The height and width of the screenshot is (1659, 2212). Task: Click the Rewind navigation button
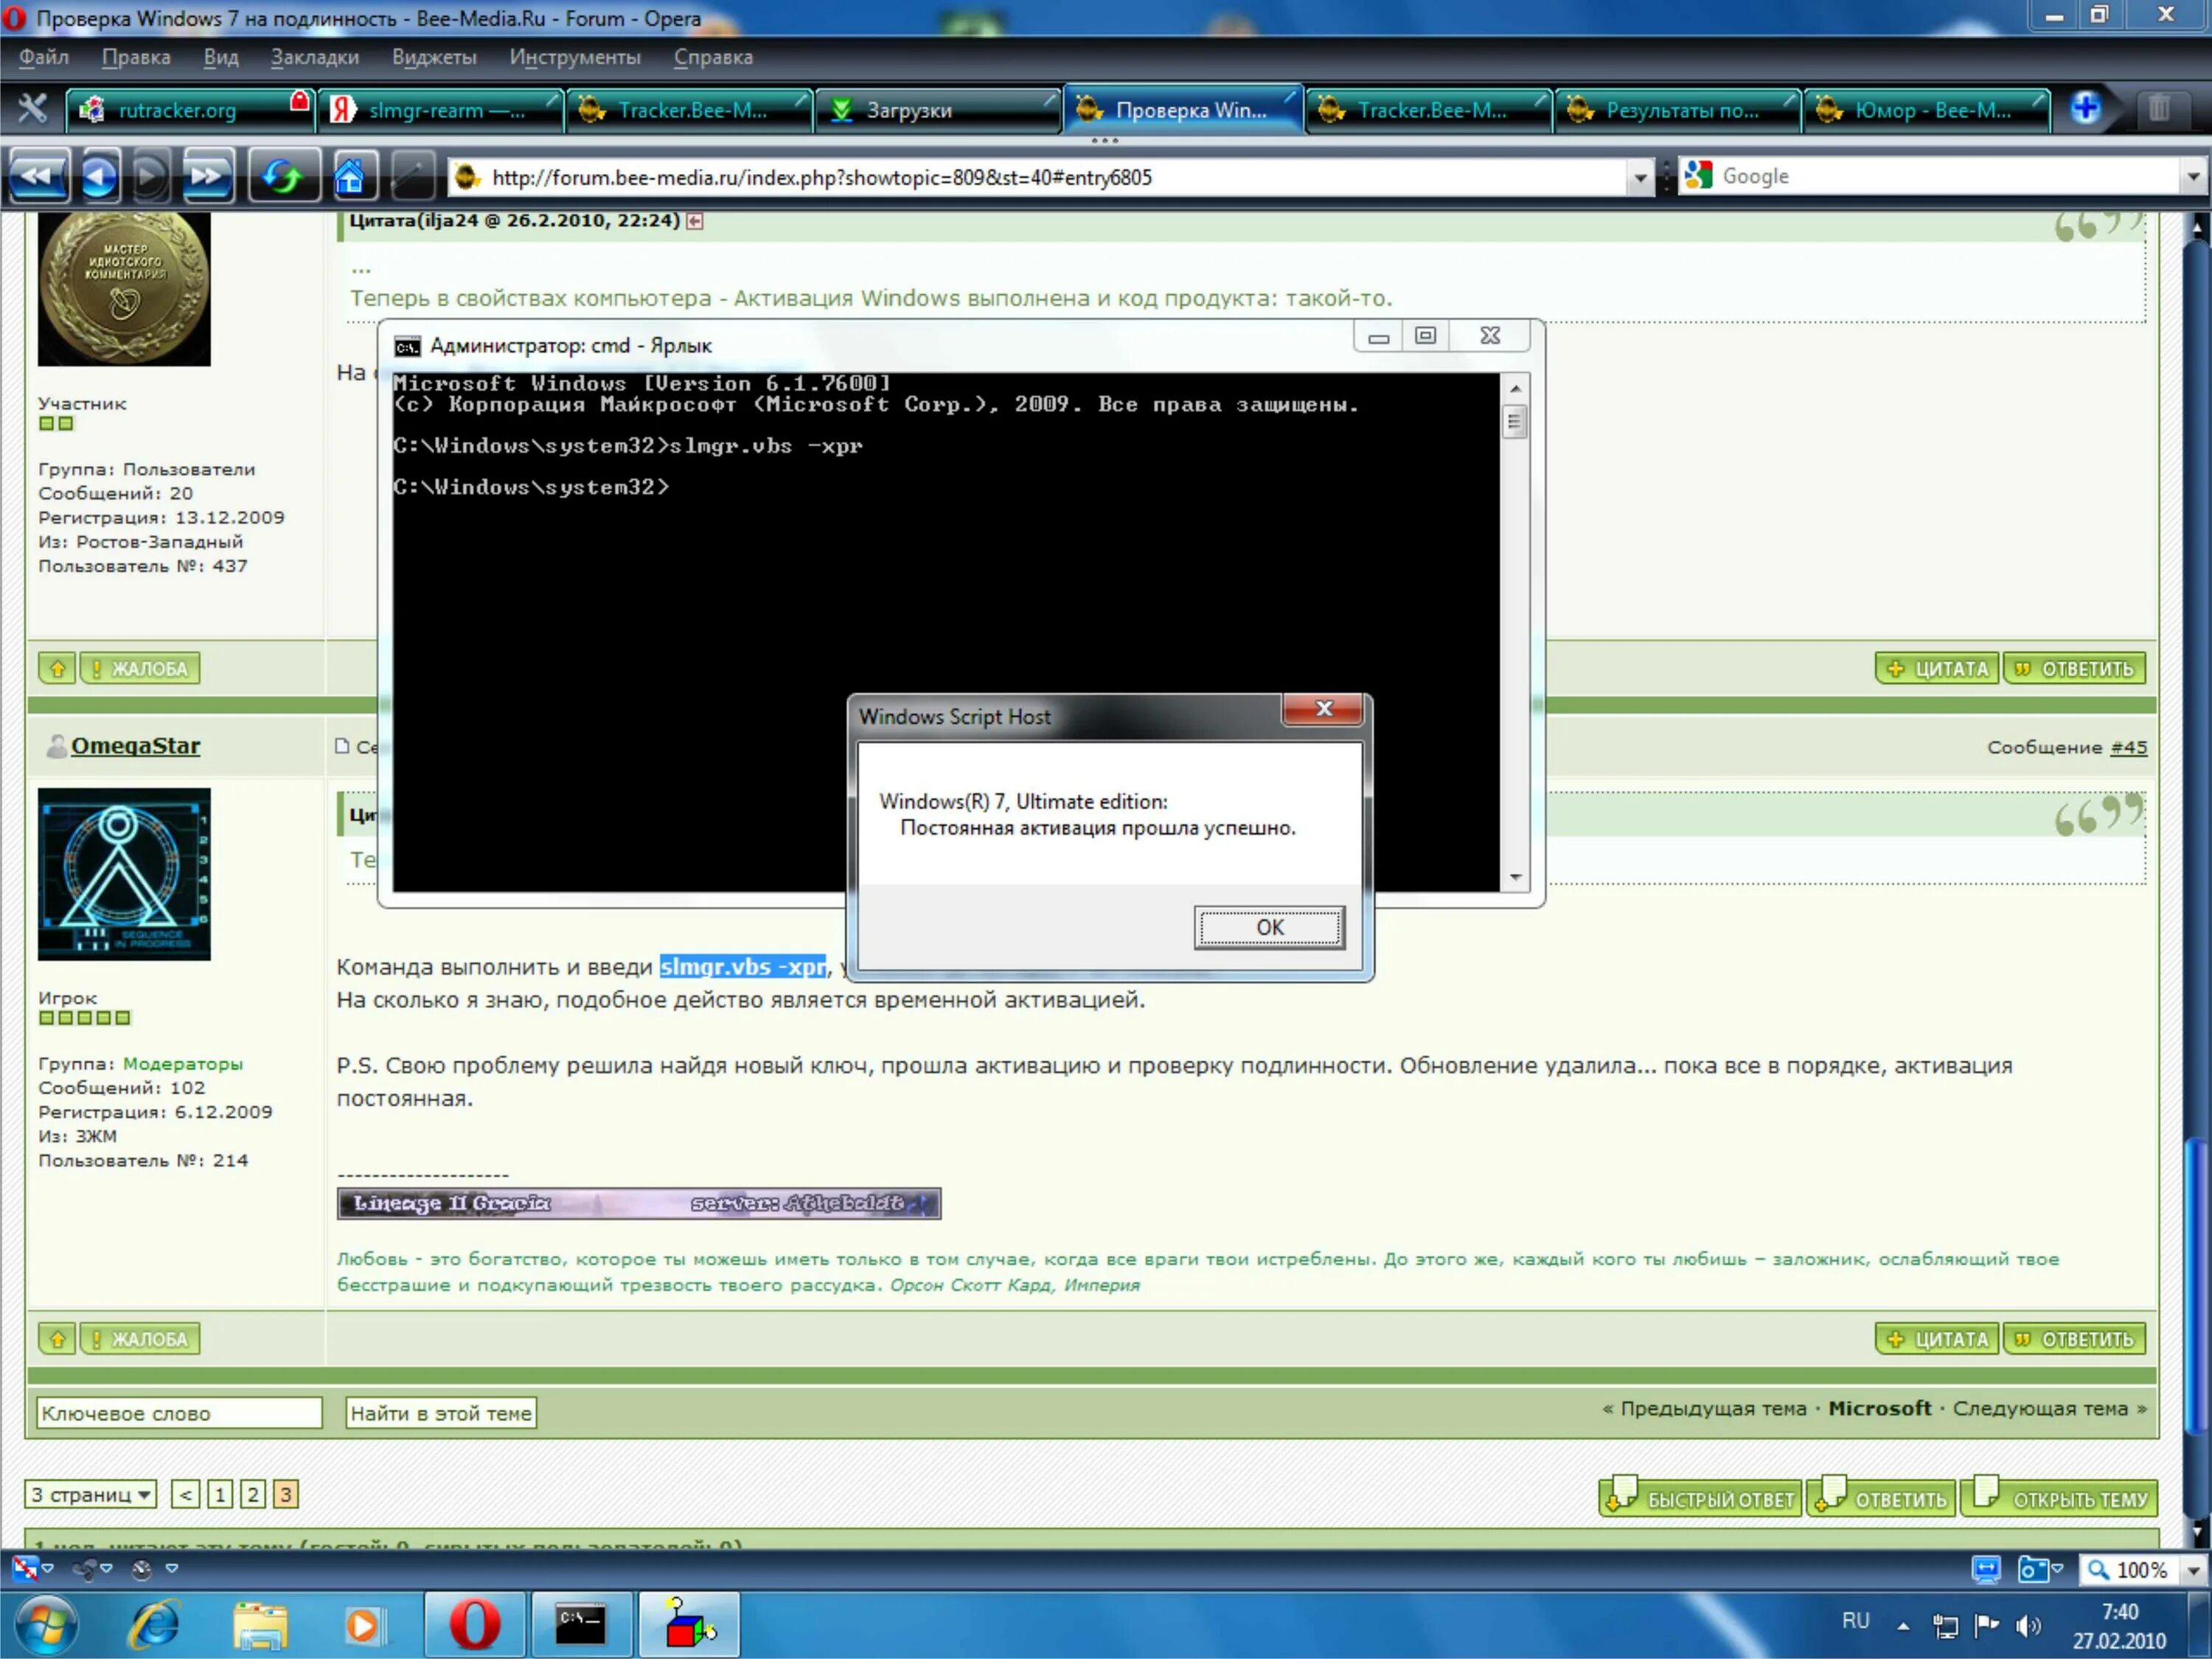point(38,176)
